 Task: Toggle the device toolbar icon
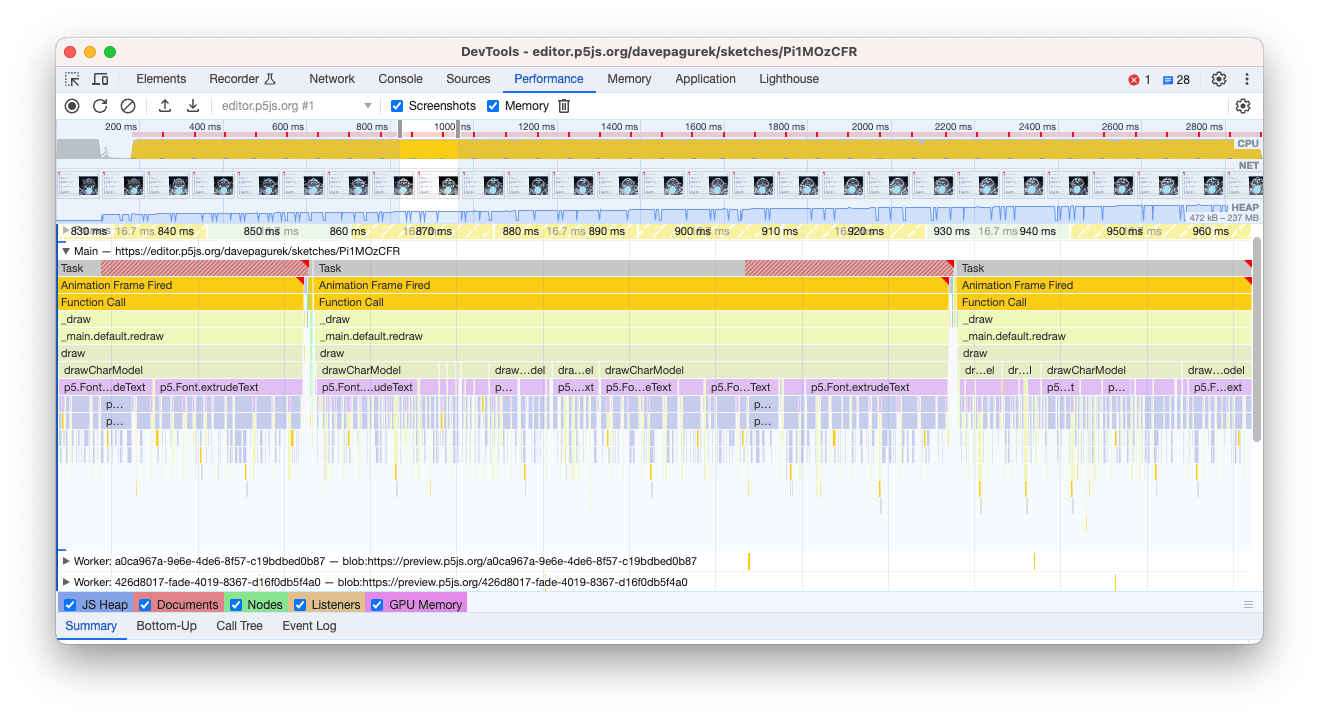tap(99, 79)
